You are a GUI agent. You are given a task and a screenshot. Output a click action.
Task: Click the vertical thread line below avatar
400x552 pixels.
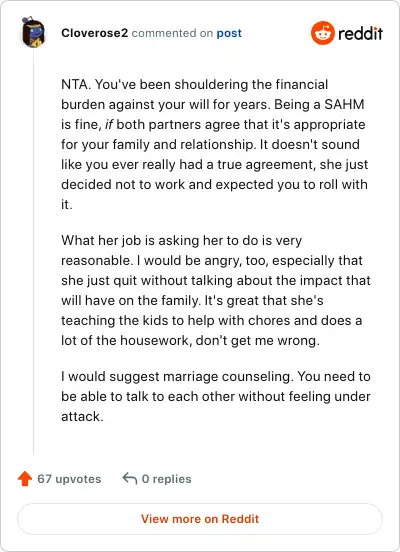click(x=33, y=252)
